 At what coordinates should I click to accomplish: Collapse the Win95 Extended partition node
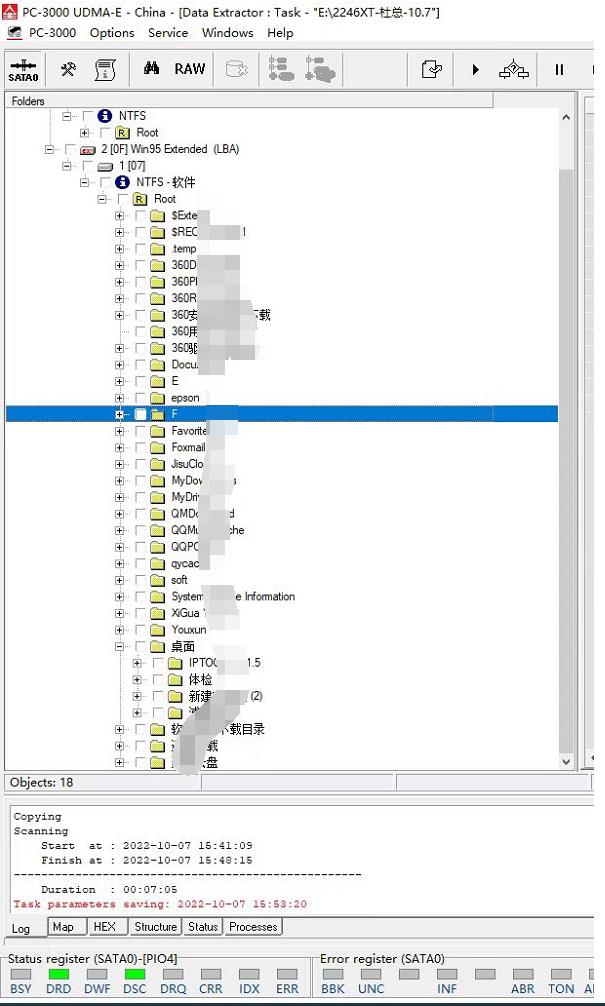pyautogui.click(x=49, y=149)
